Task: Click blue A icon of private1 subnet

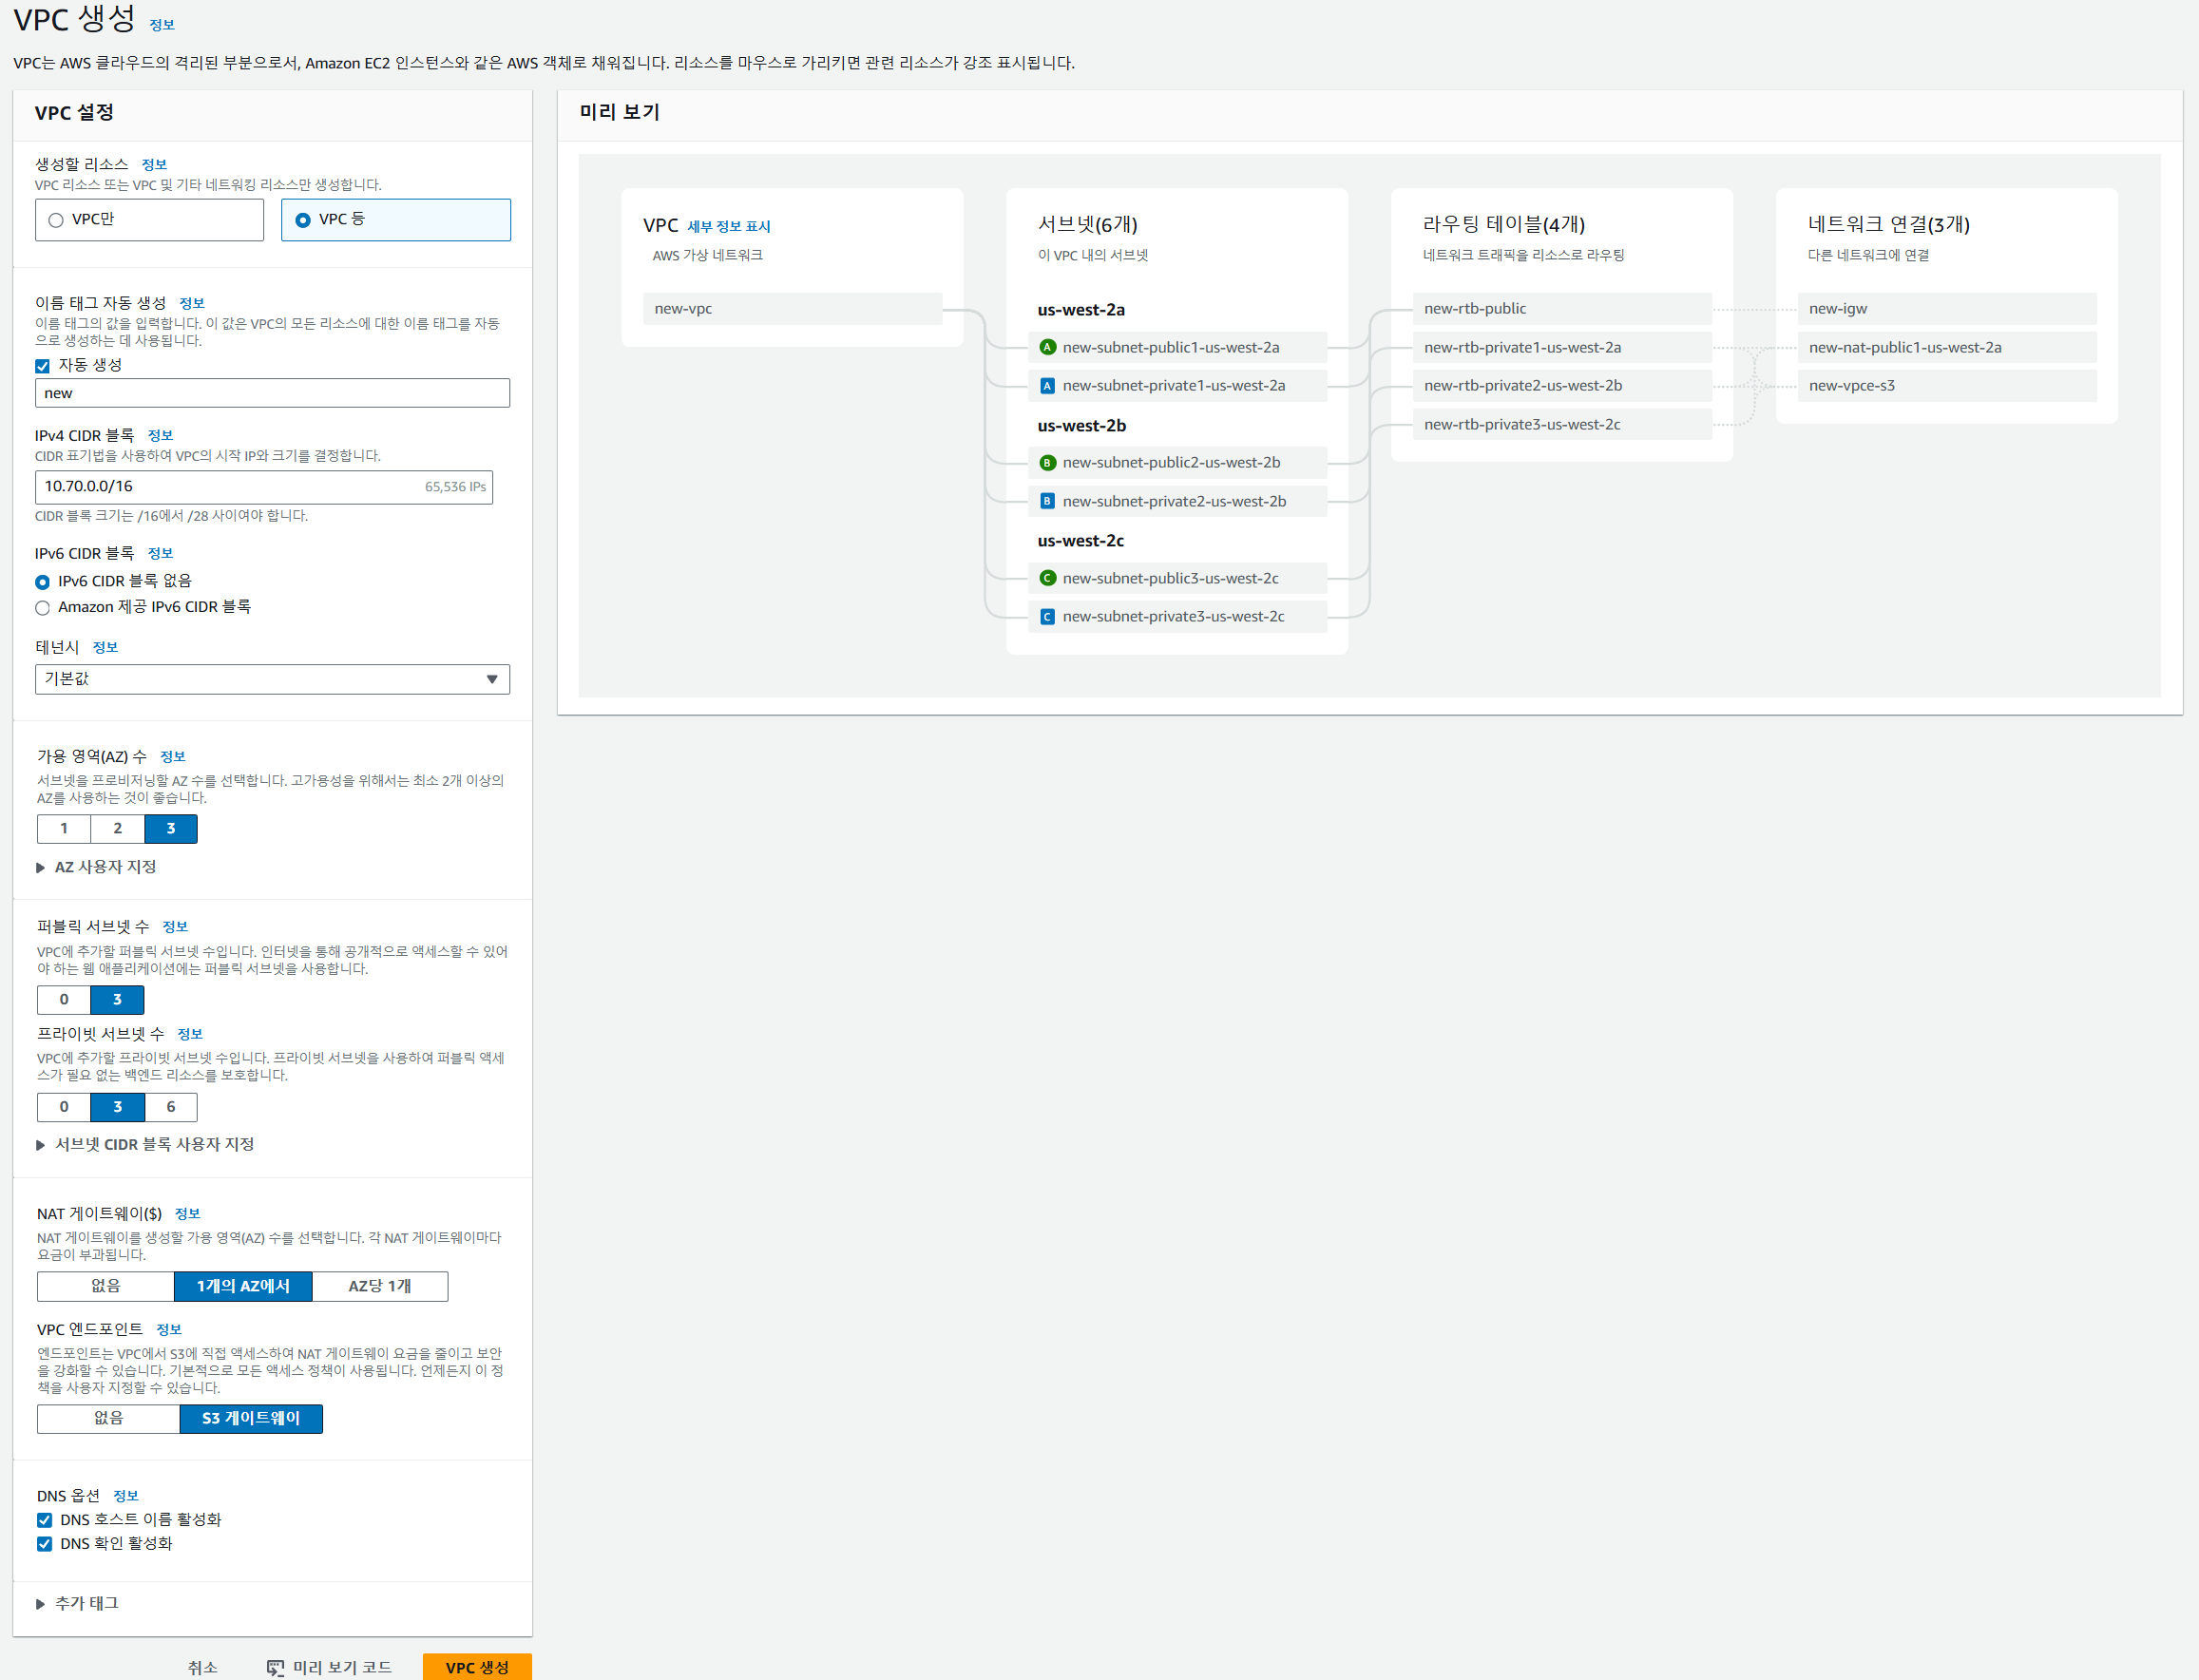Action: coord(1047,386)
